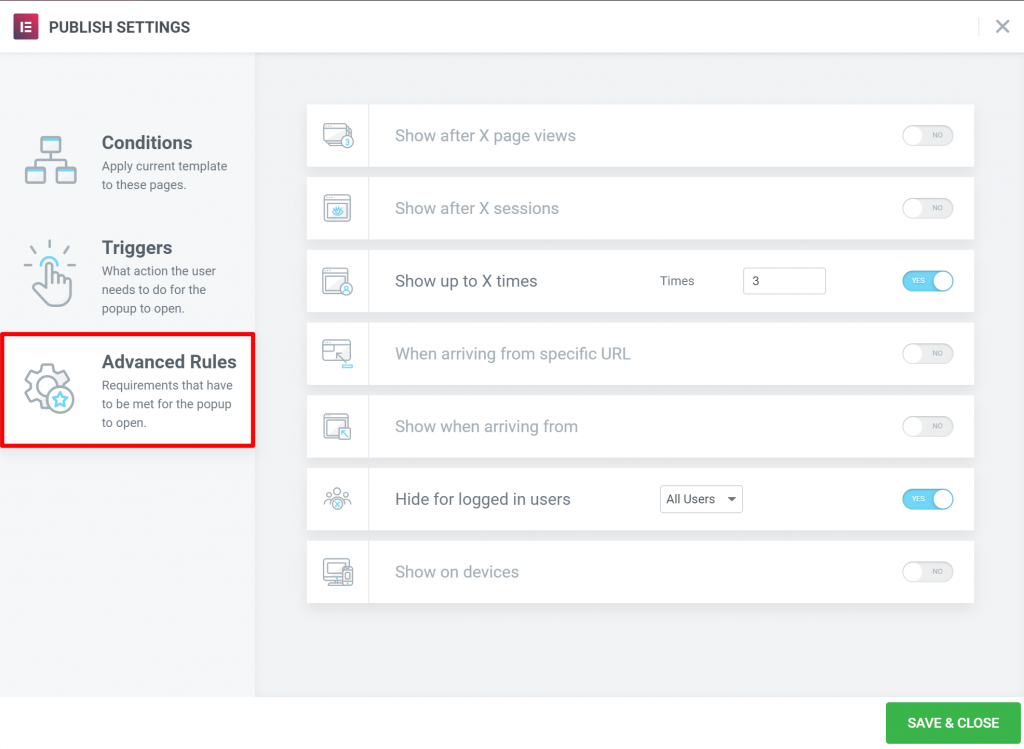
Task: Enable the Show on devices toggle
Action: [927, 572]
